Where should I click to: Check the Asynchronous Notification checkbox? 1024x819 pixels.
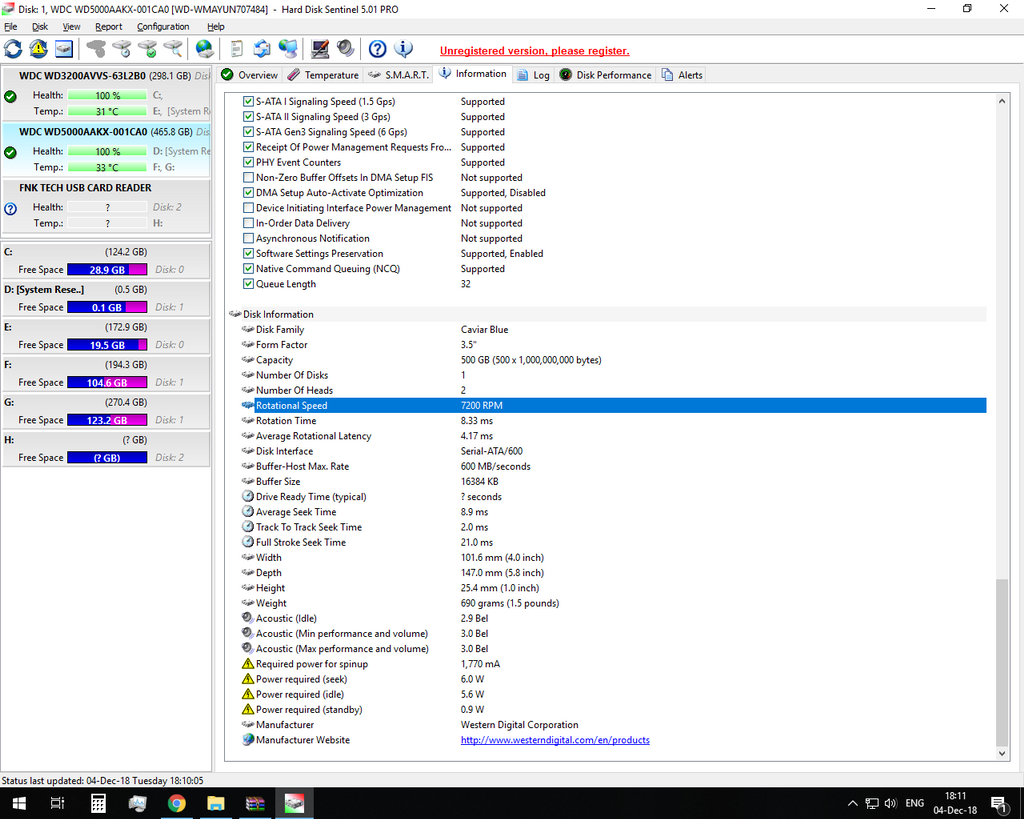pyautogui.click(x=249, y=238)
